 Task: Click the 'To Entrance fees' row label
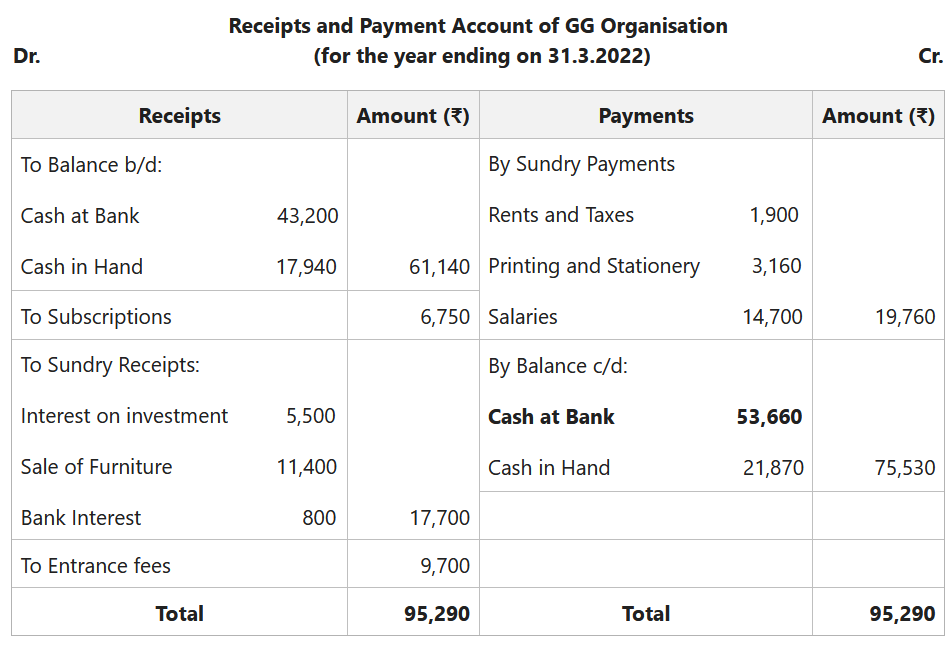[x=96, y=566]
